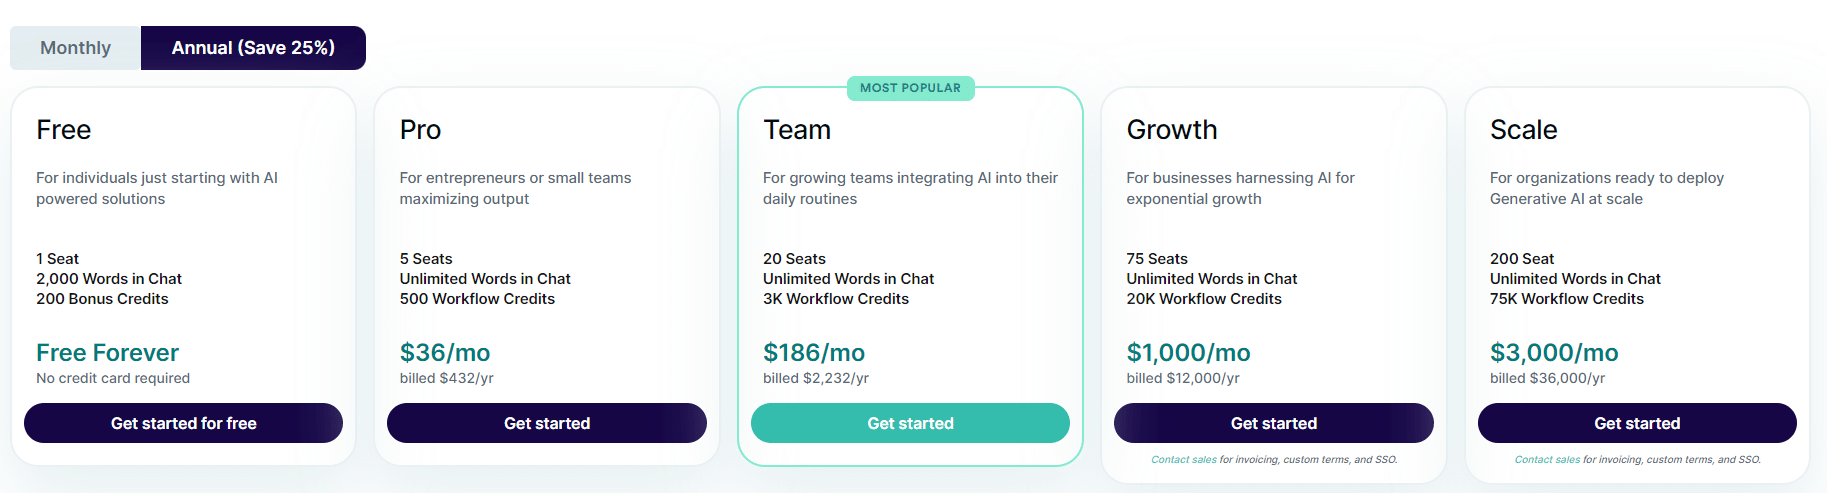The image size is (1827, 493).
Task: Click Get started under Growth plan
Action: point(1274,423)
